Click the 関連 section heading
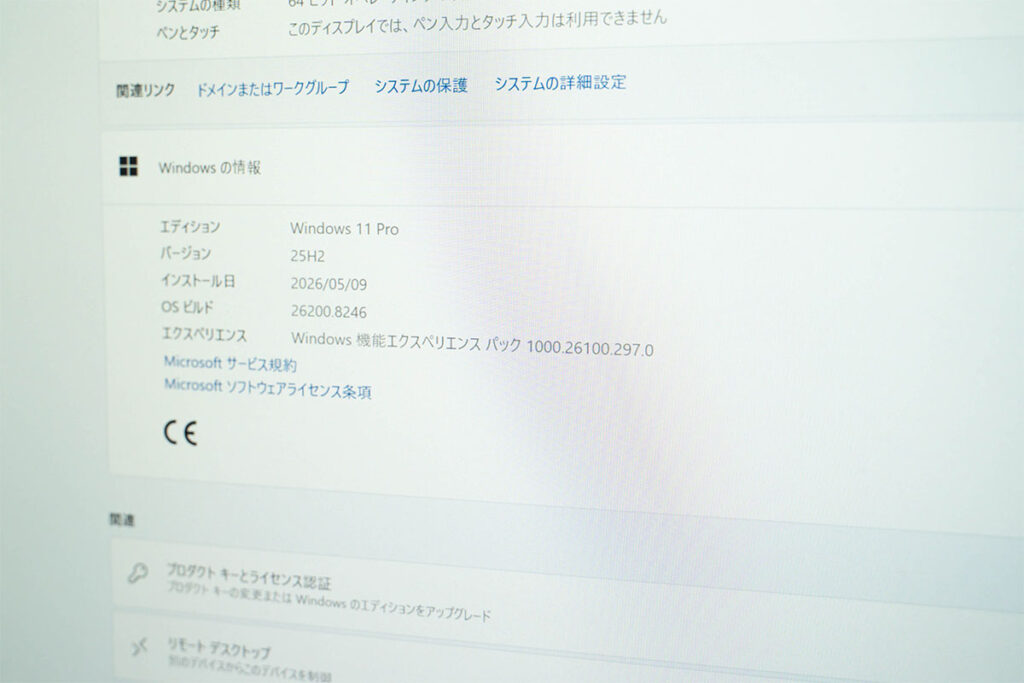 (121, 520)
